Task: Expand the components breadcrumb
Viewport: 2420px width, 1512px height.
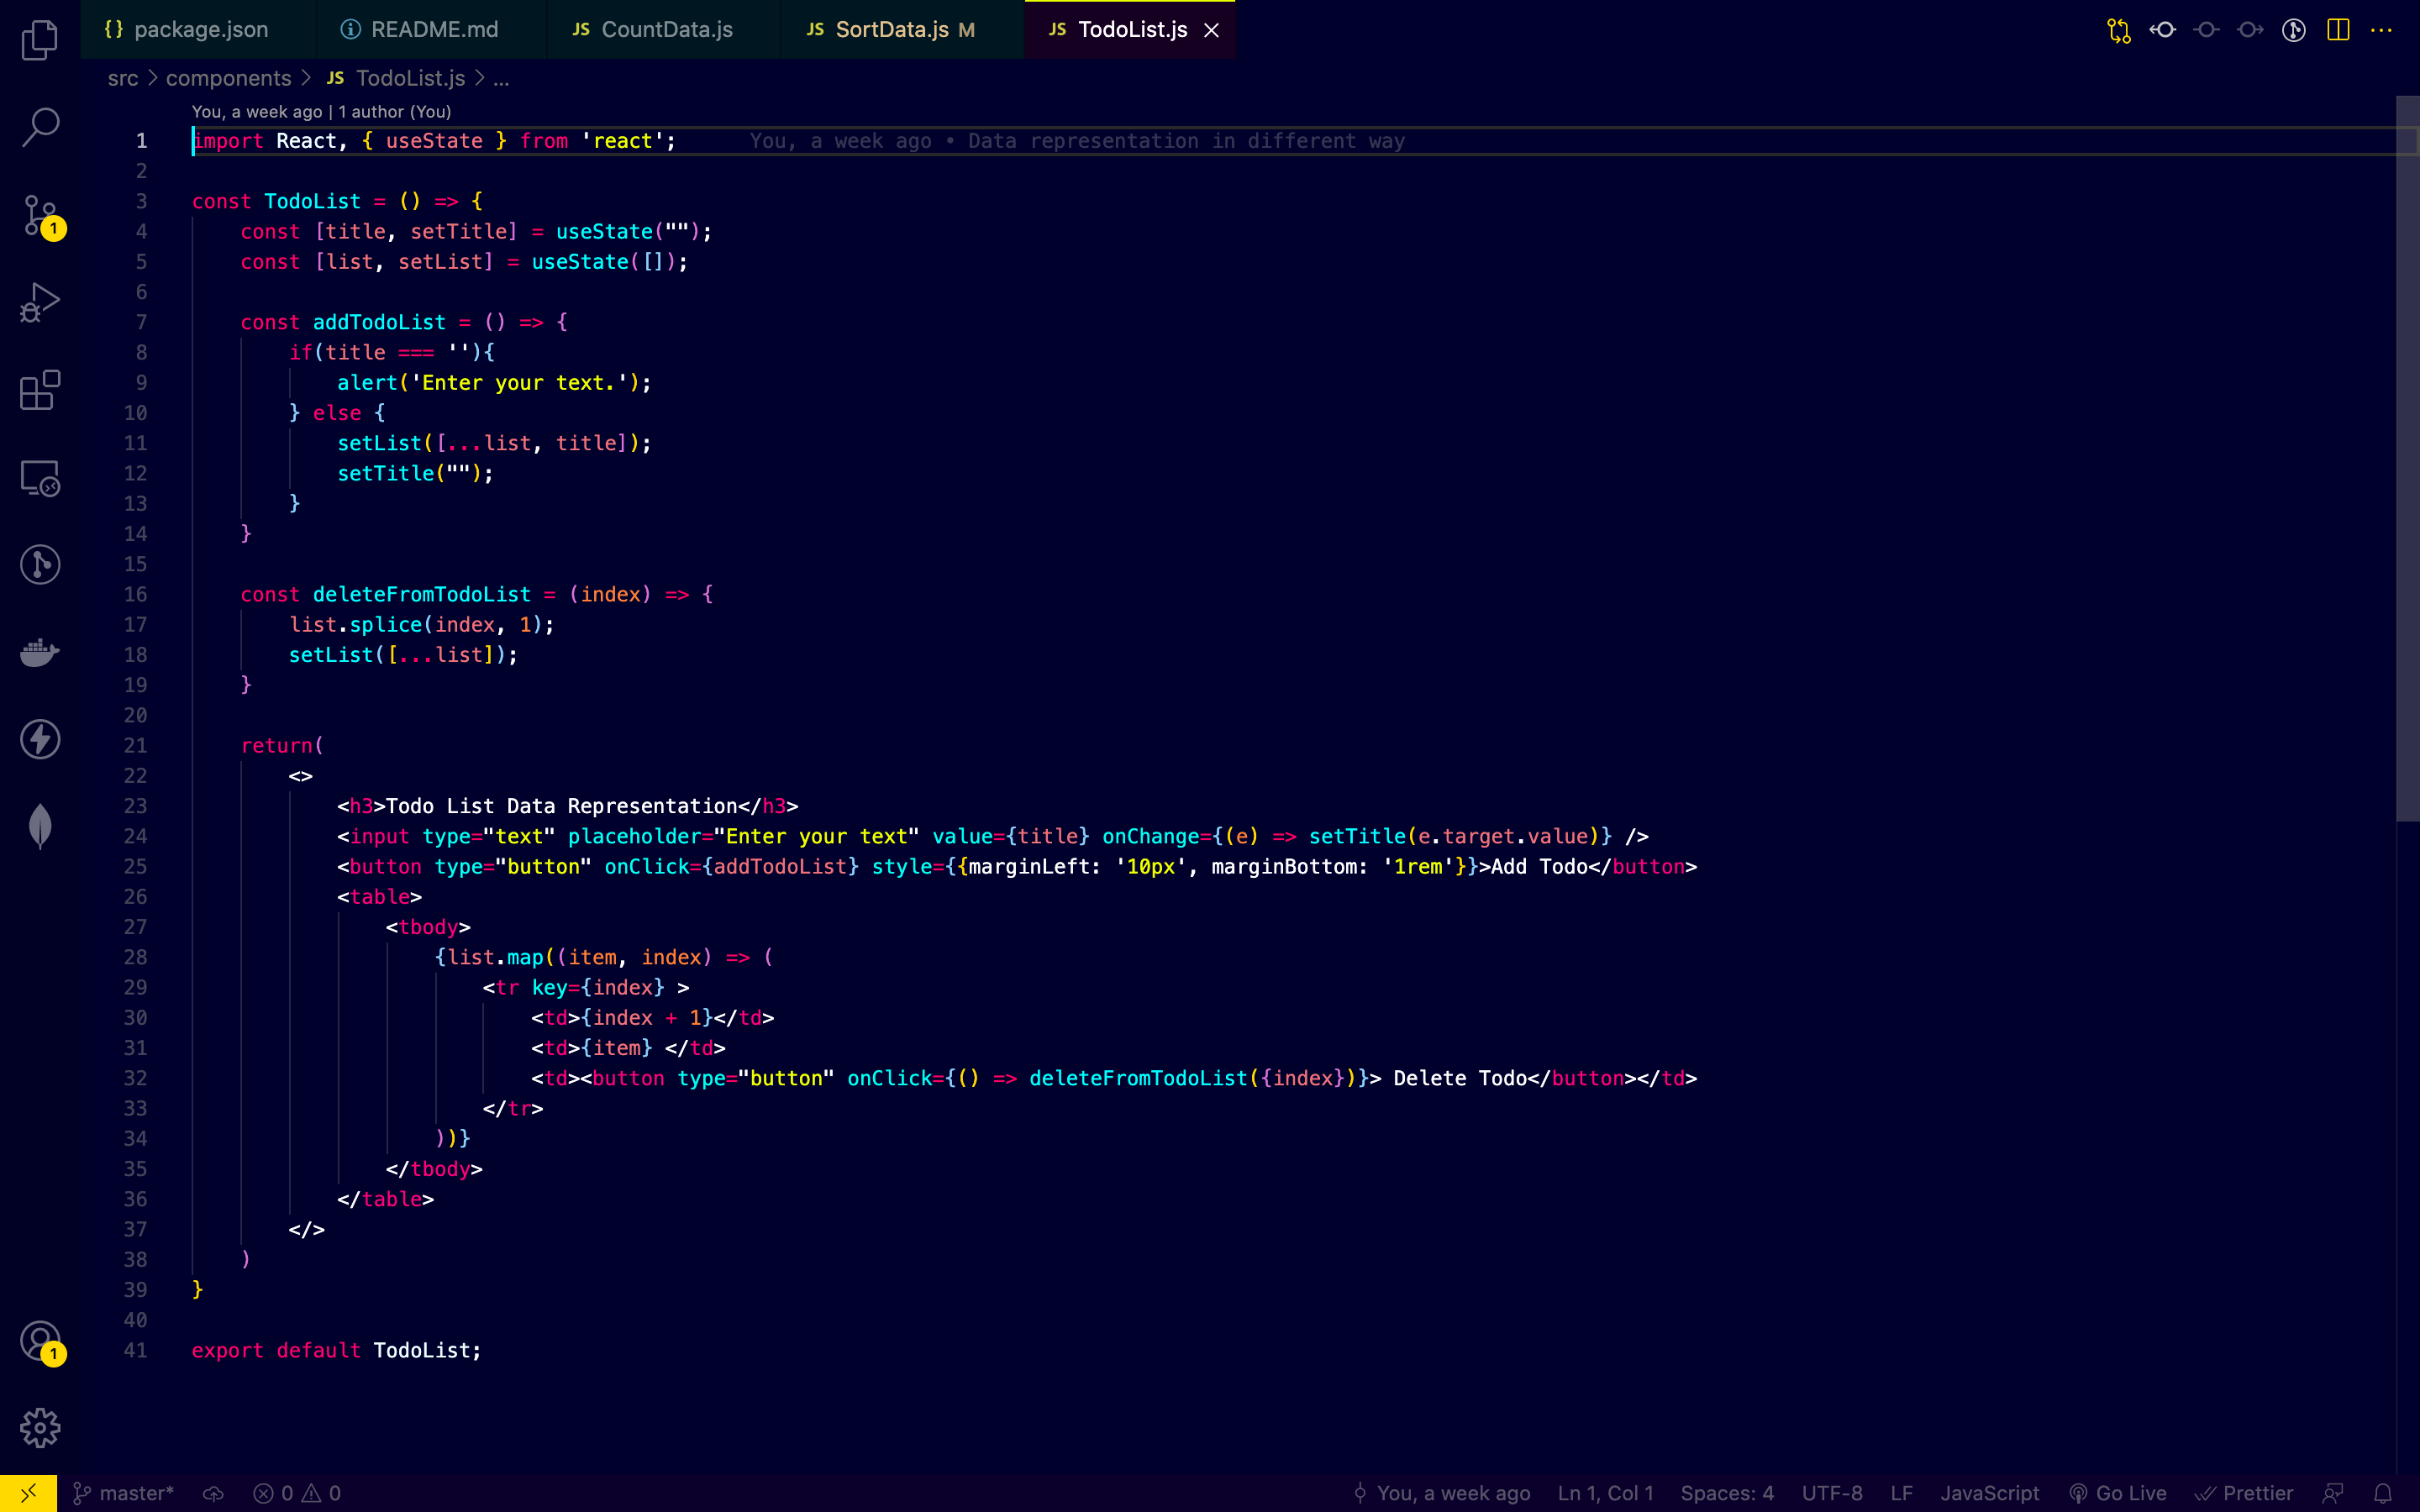Action: pyautogui.click(x=229, y=78)
